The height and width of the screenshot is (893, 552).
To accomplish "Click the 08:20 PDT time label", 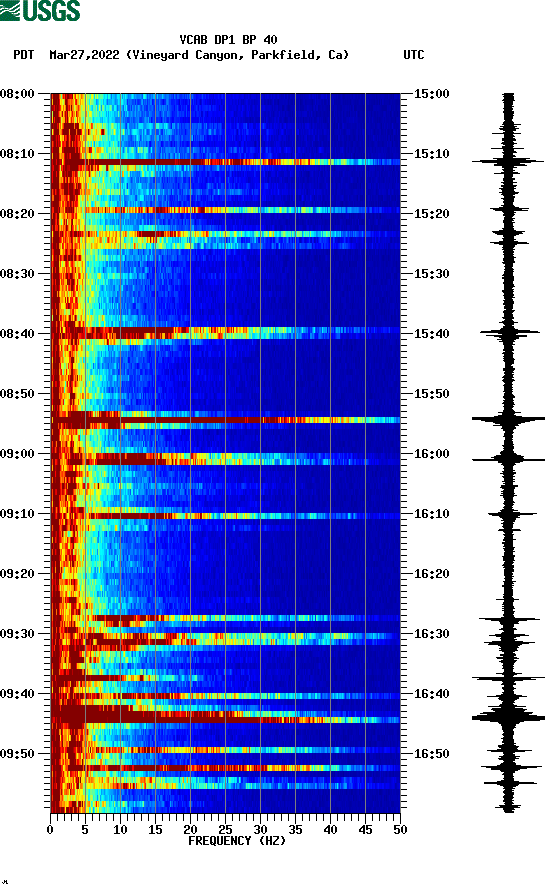I will (x=17, y=214).
